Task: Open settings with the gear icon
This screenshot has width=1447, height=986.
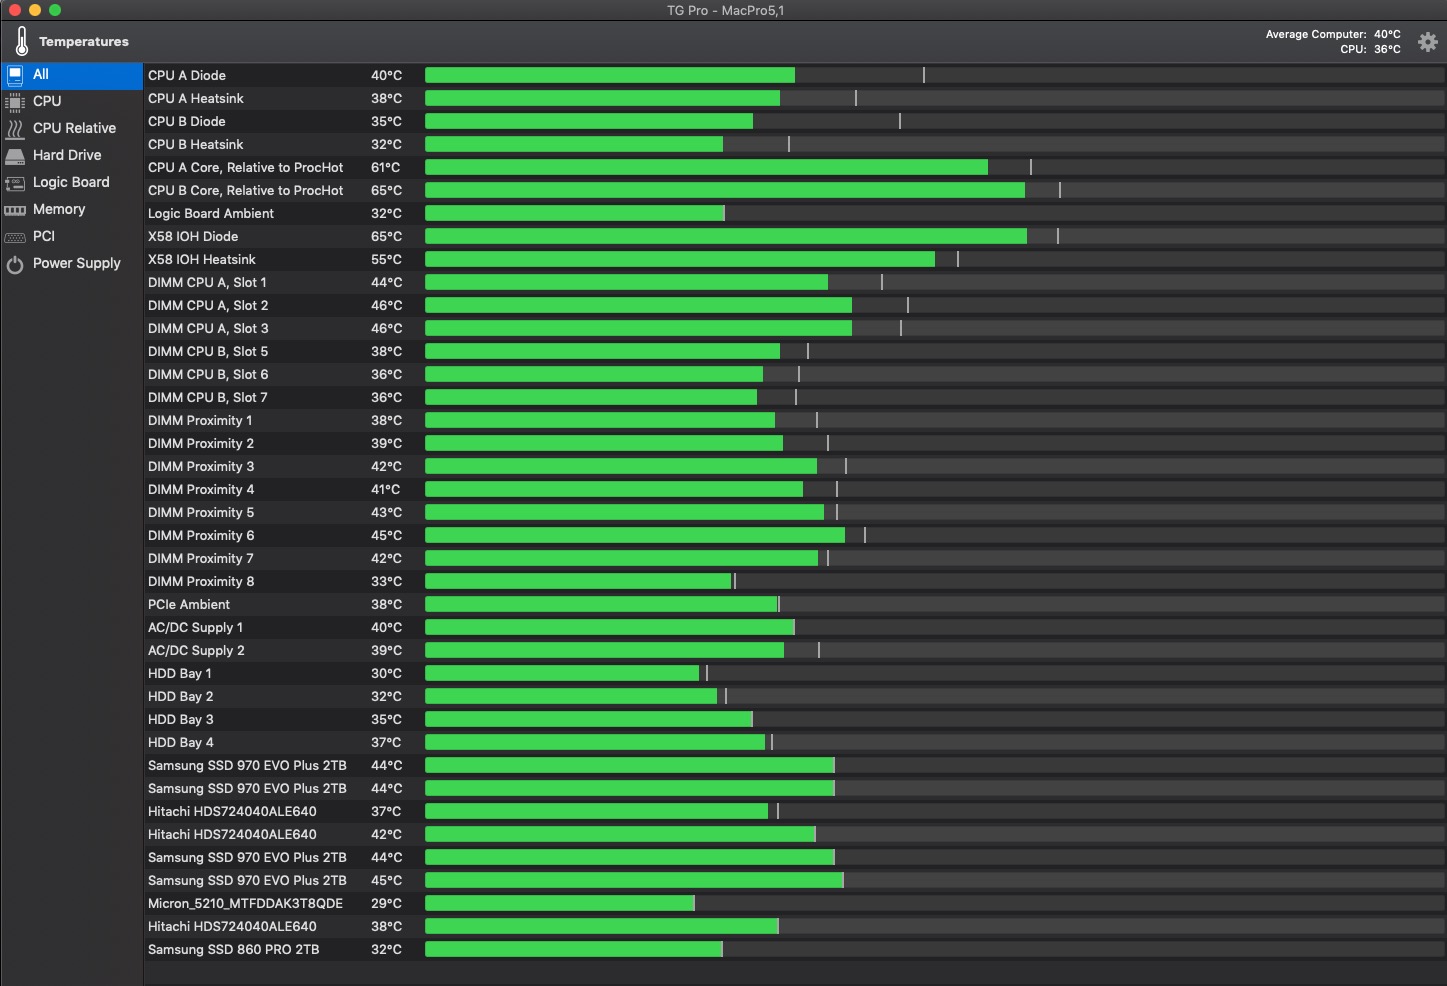Action: point(1427,42)
